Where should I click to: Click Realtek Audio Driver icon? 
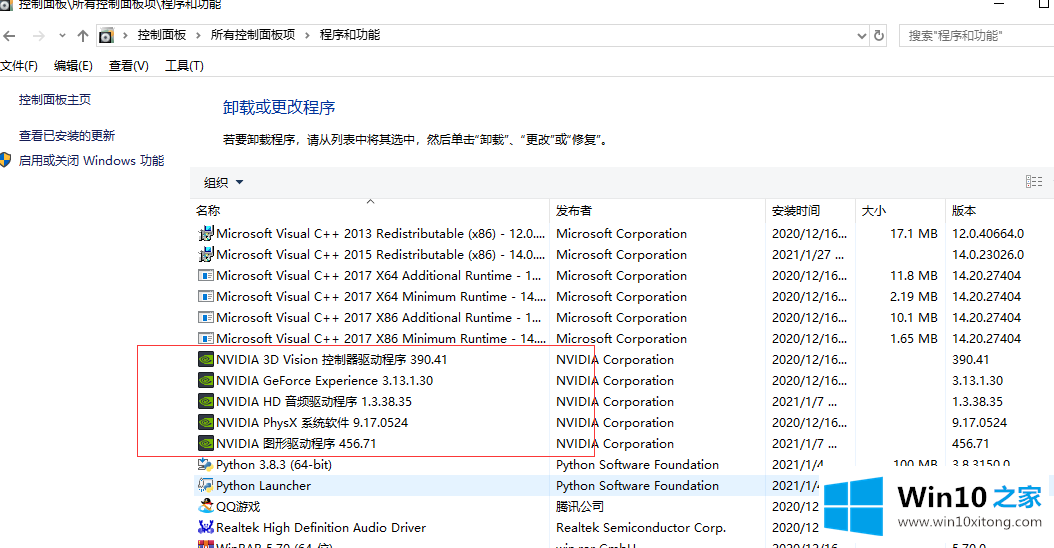click(206, 528)
